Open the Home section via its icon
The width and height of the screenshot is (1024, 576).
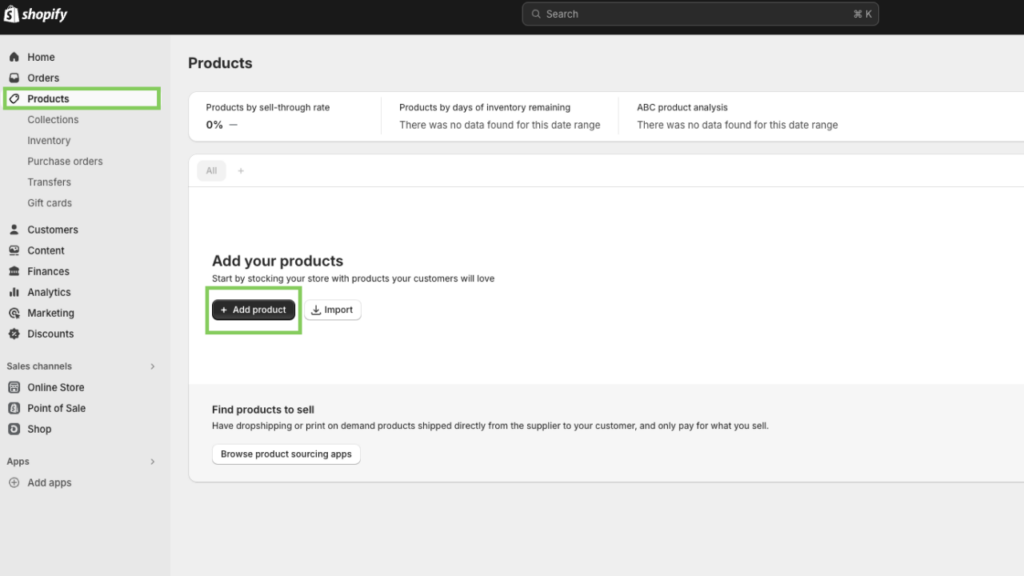[x=15, y=57]
